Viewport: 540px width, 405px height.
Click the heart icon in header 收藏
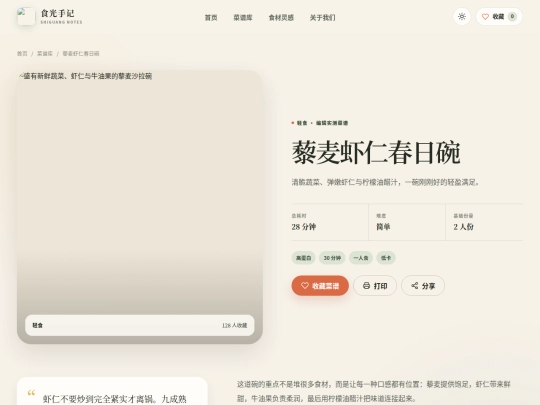click(x=485, y=17)
